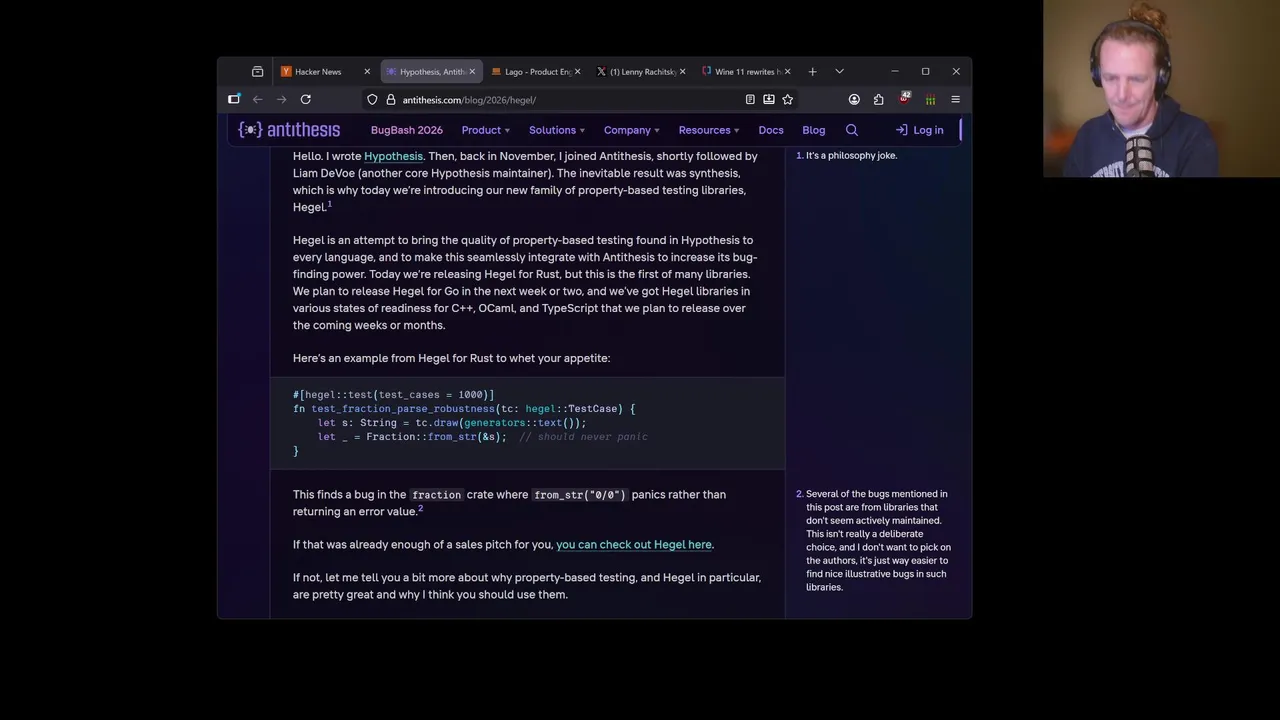Bookmark this page with star icon
1280x720 pixels.
(788, 100)
